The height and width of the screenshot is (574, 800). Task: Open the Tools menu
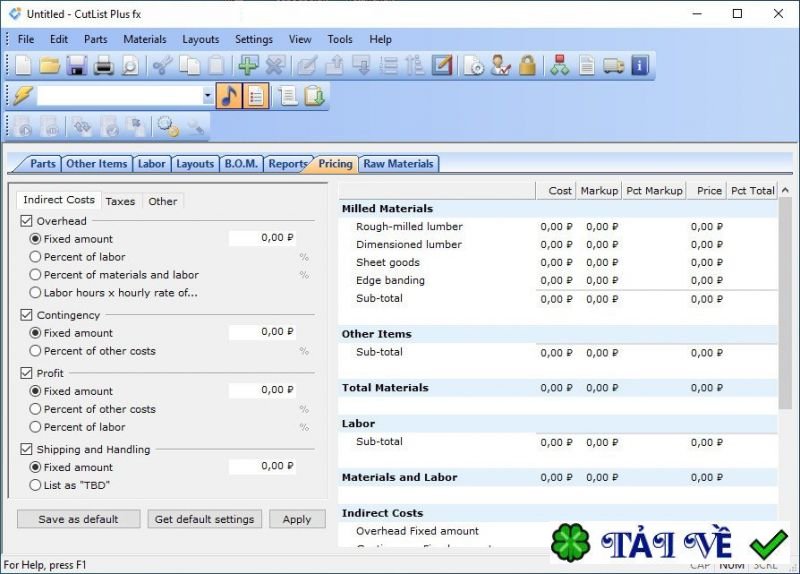pos(340,39)
